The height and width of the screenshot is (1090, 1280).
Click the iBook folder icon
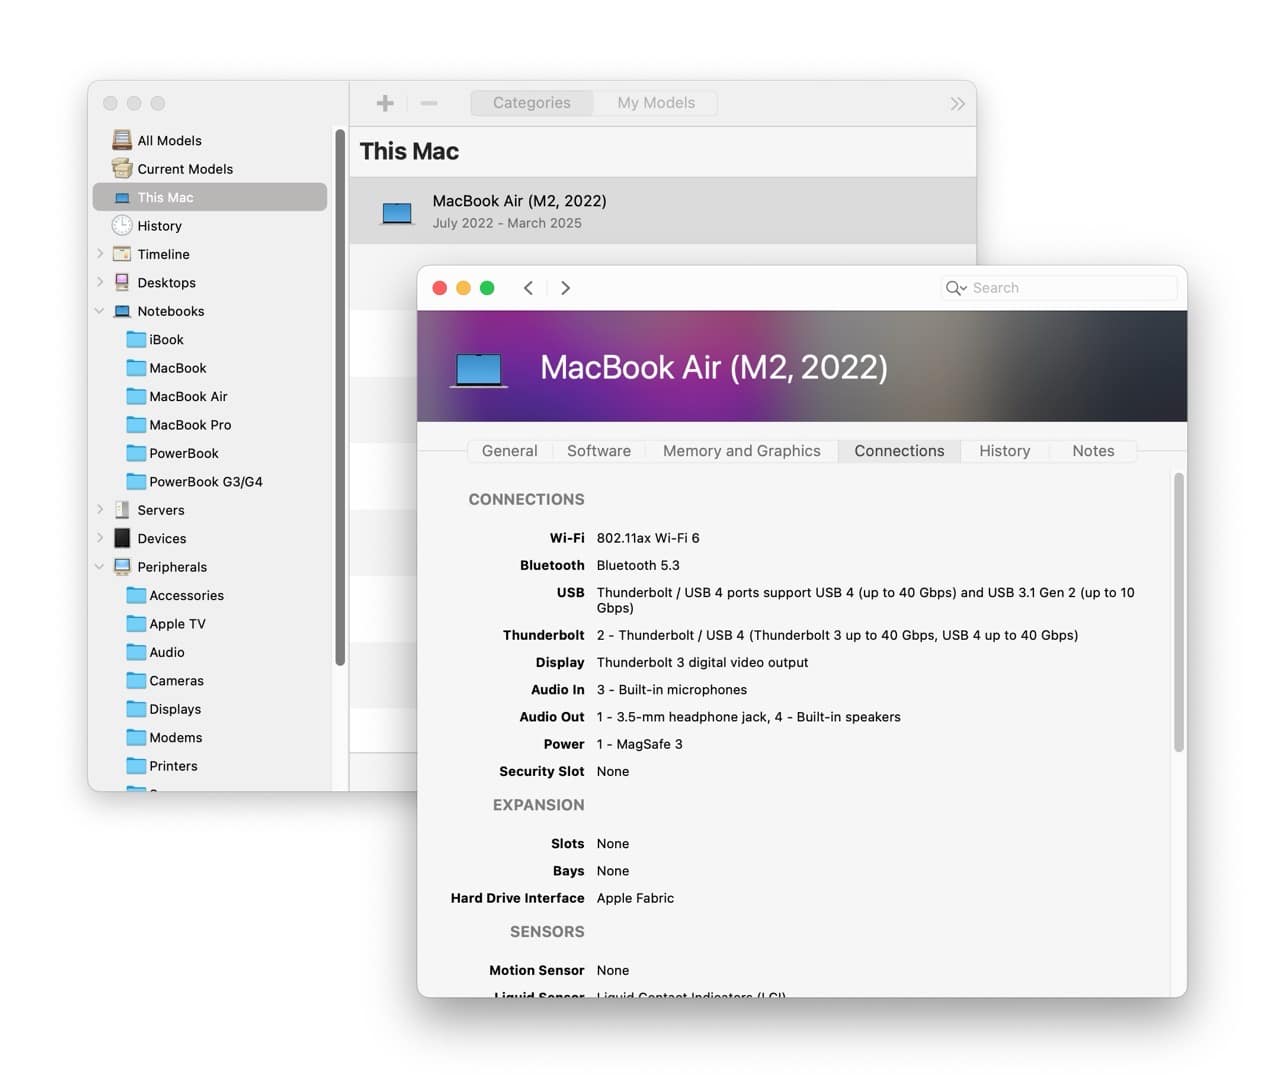136,339
